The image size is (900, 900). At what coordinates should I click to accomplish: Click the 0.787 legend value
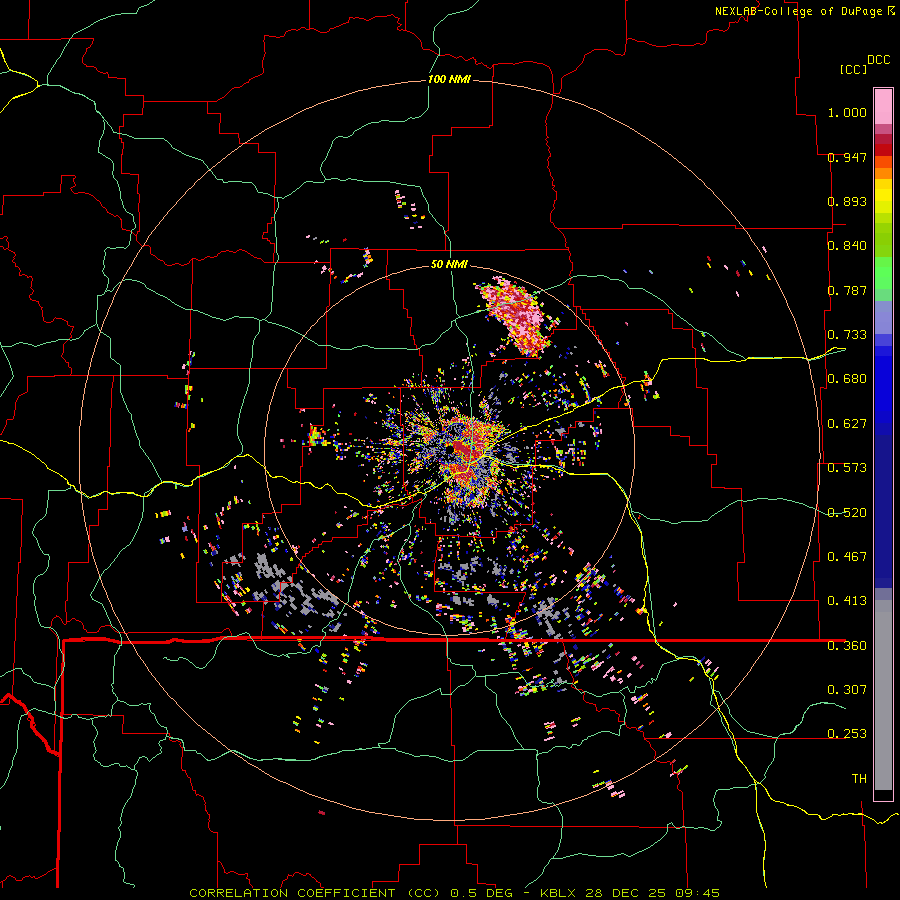(x=847, y=290)
